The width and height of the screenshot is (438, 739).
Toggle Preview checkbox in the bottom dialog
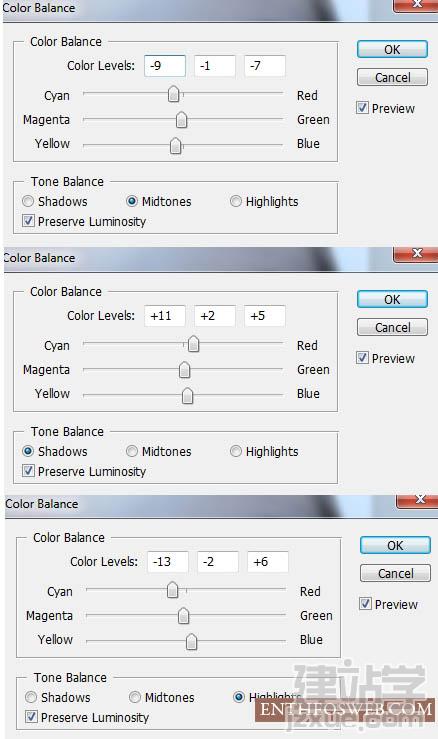point(365,604)
